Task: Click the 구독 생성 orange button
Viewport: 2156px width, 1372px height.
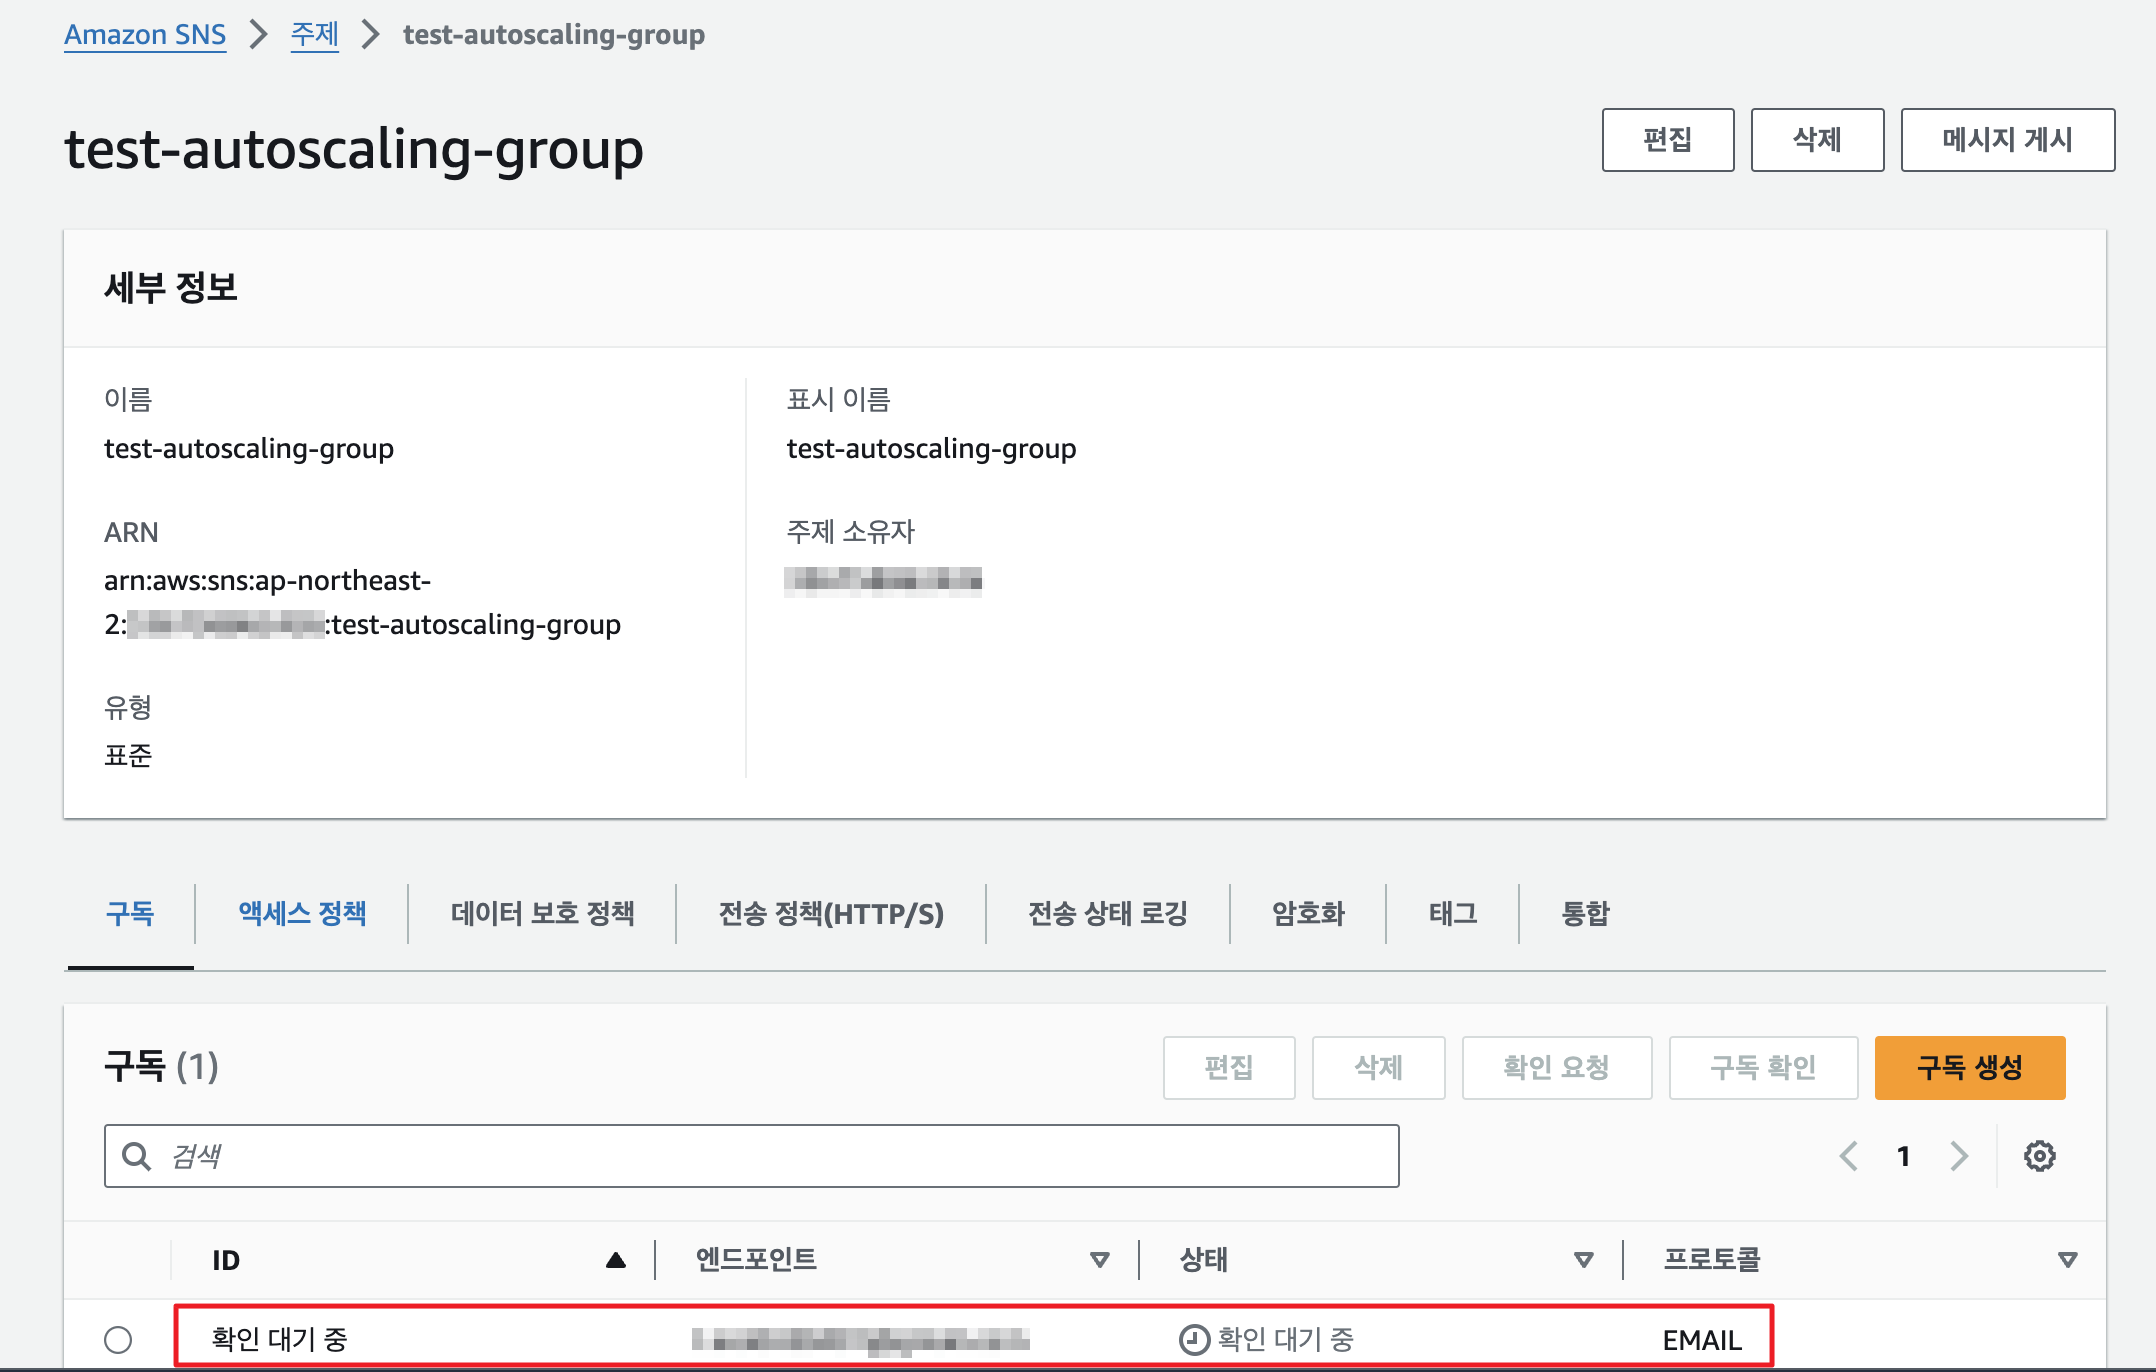Action: click(x=1969, y=1067)
